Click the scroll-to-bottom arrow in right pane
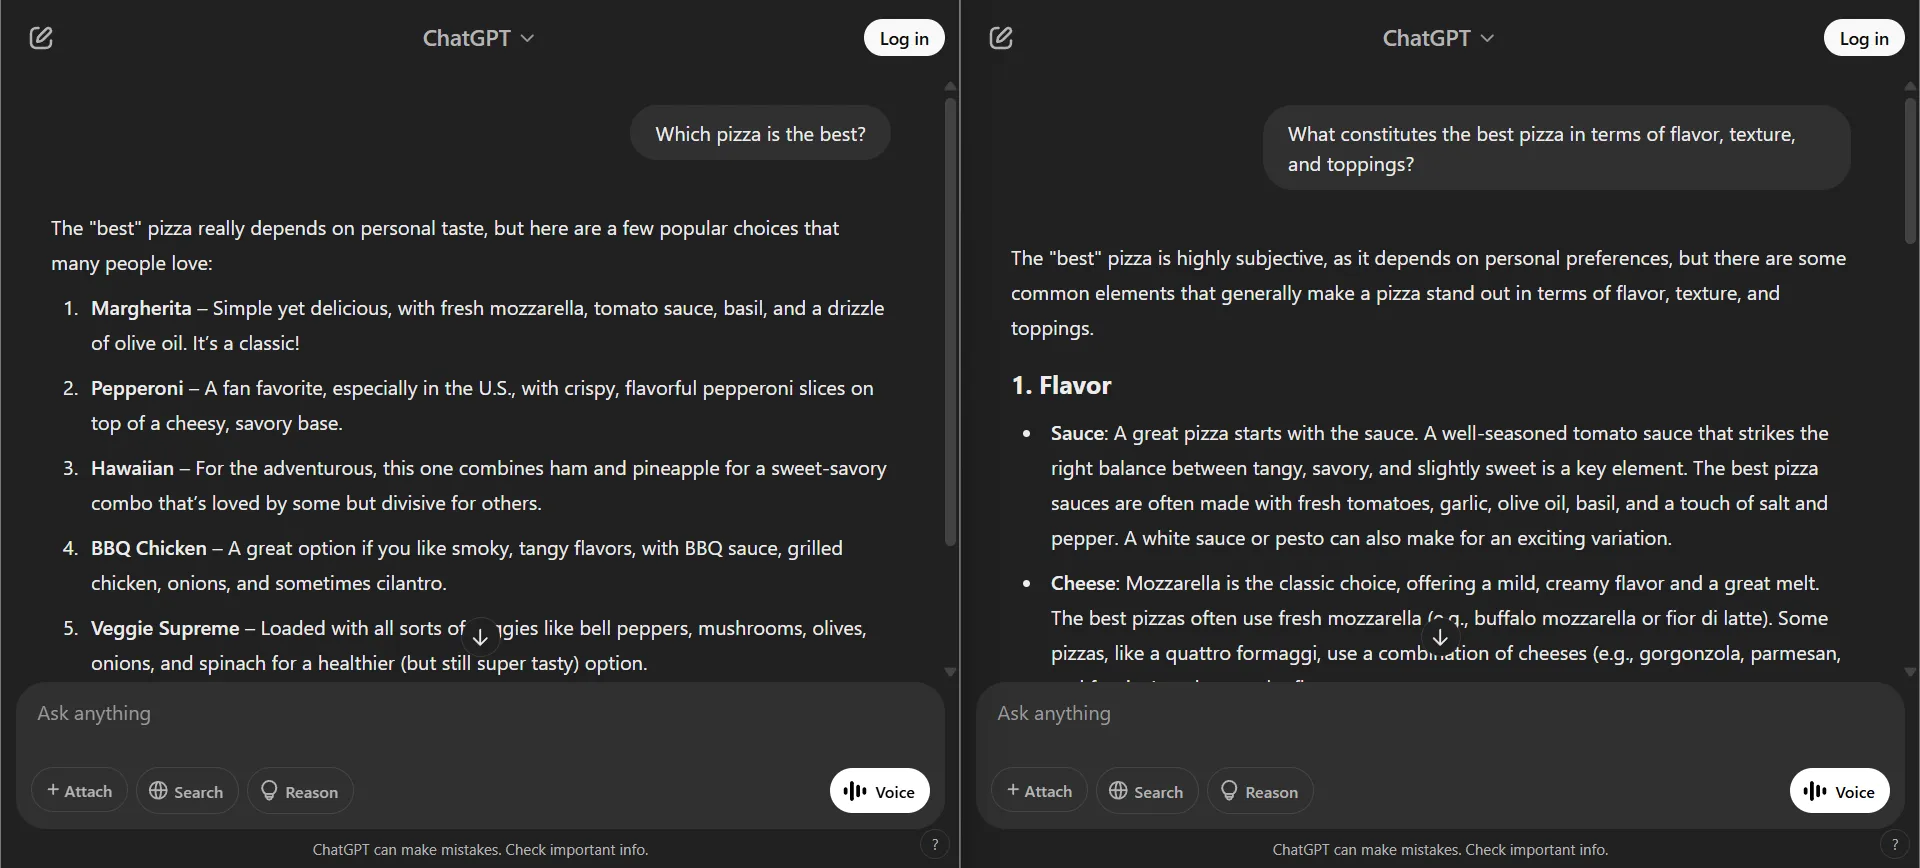 (1440, 637)
